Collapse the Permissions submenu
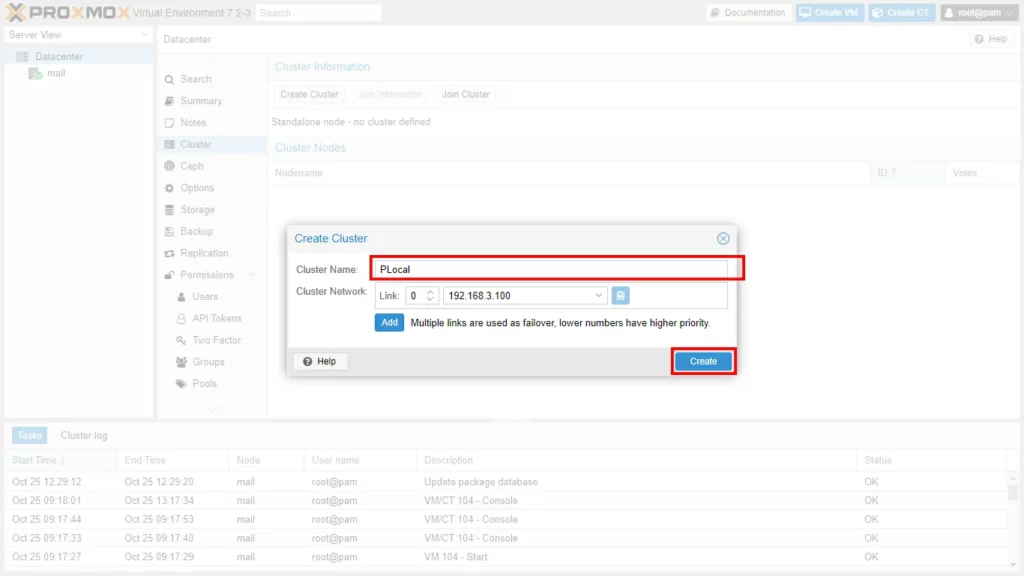Viewport: 1024px width, 576px height. [252, 275]
